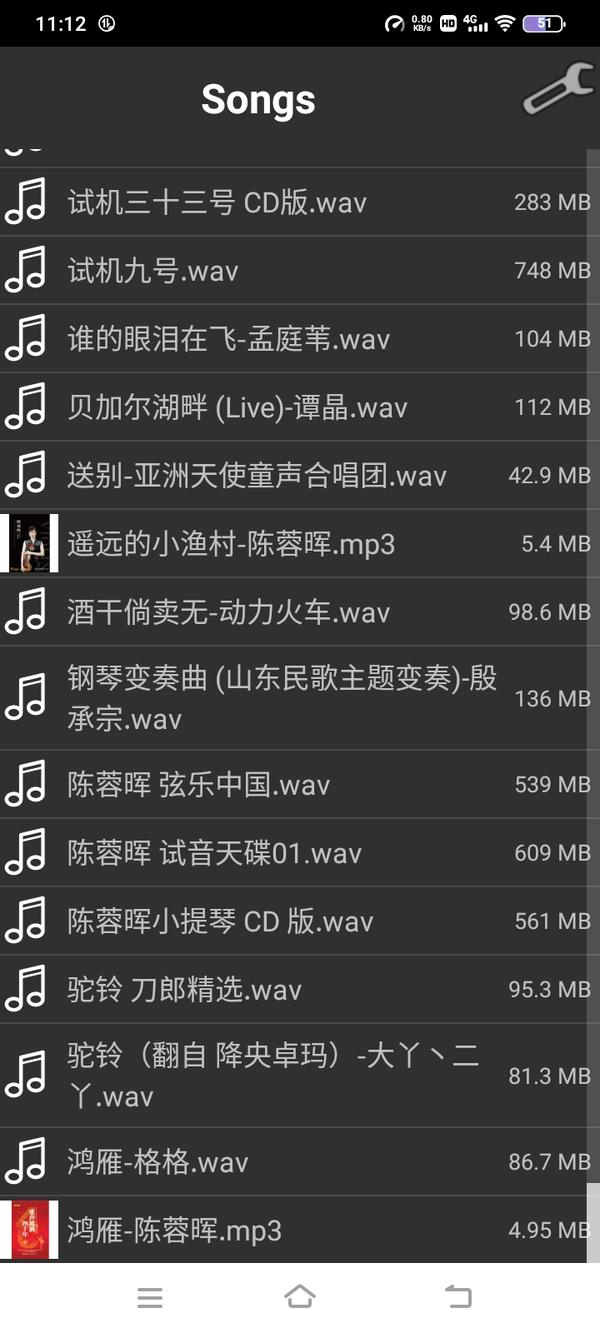Click the song list scrollbar thumb
This screenshot has height=1333, width=600.
click(593, 1222)
